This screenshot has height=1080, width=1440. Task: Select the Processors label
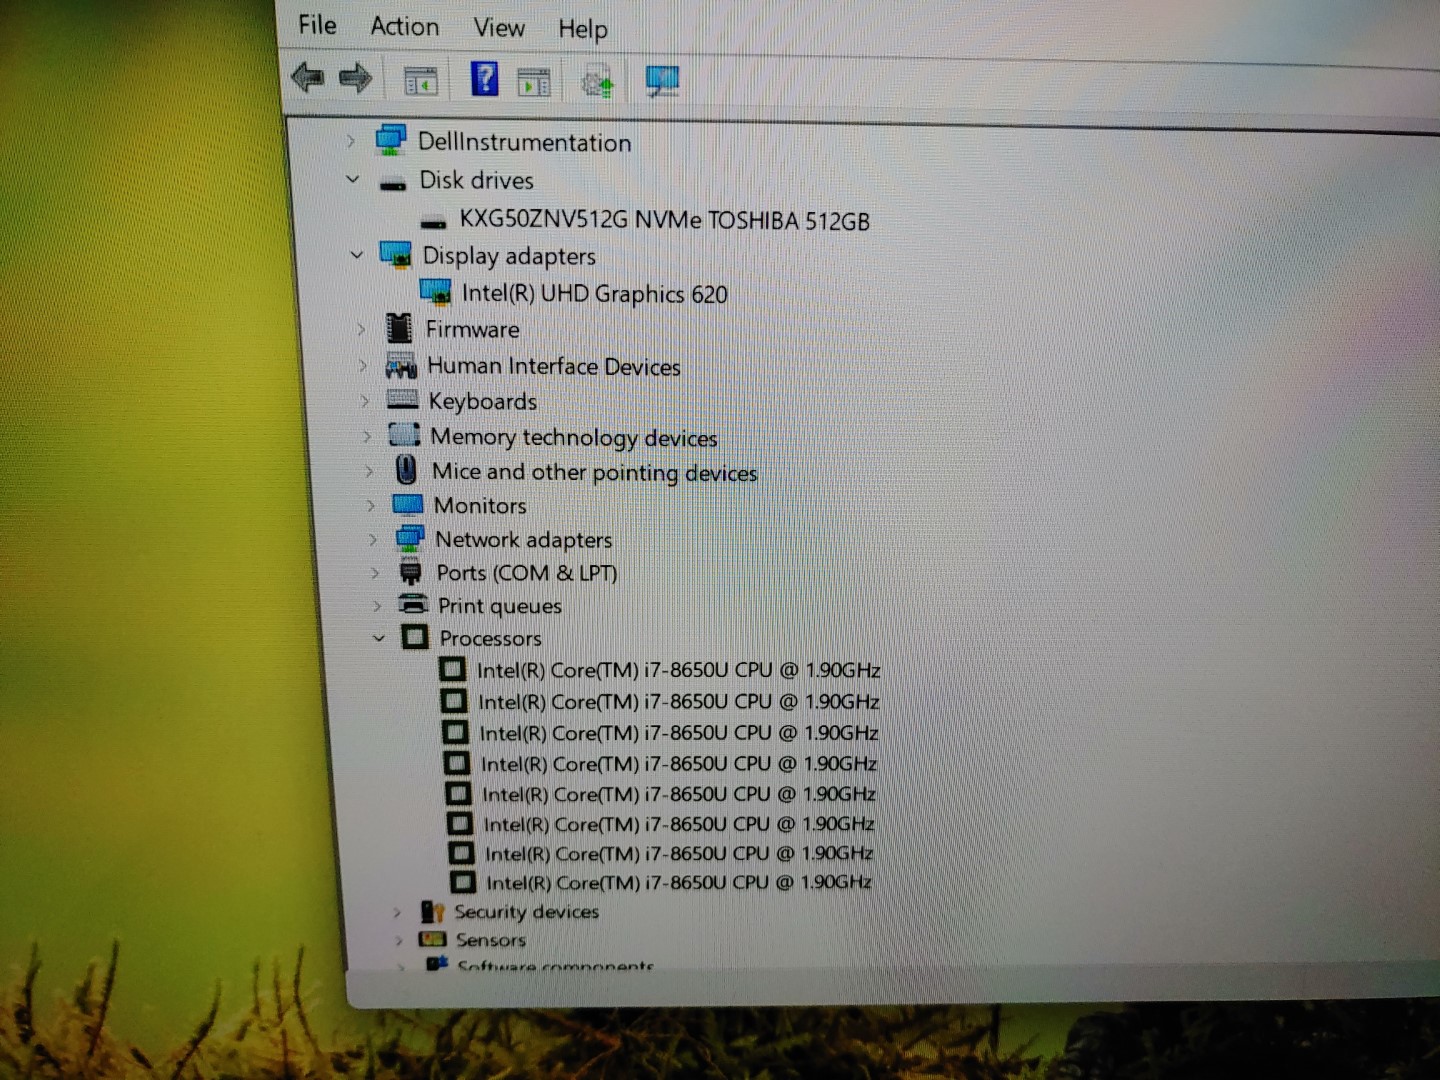(491, 638)
